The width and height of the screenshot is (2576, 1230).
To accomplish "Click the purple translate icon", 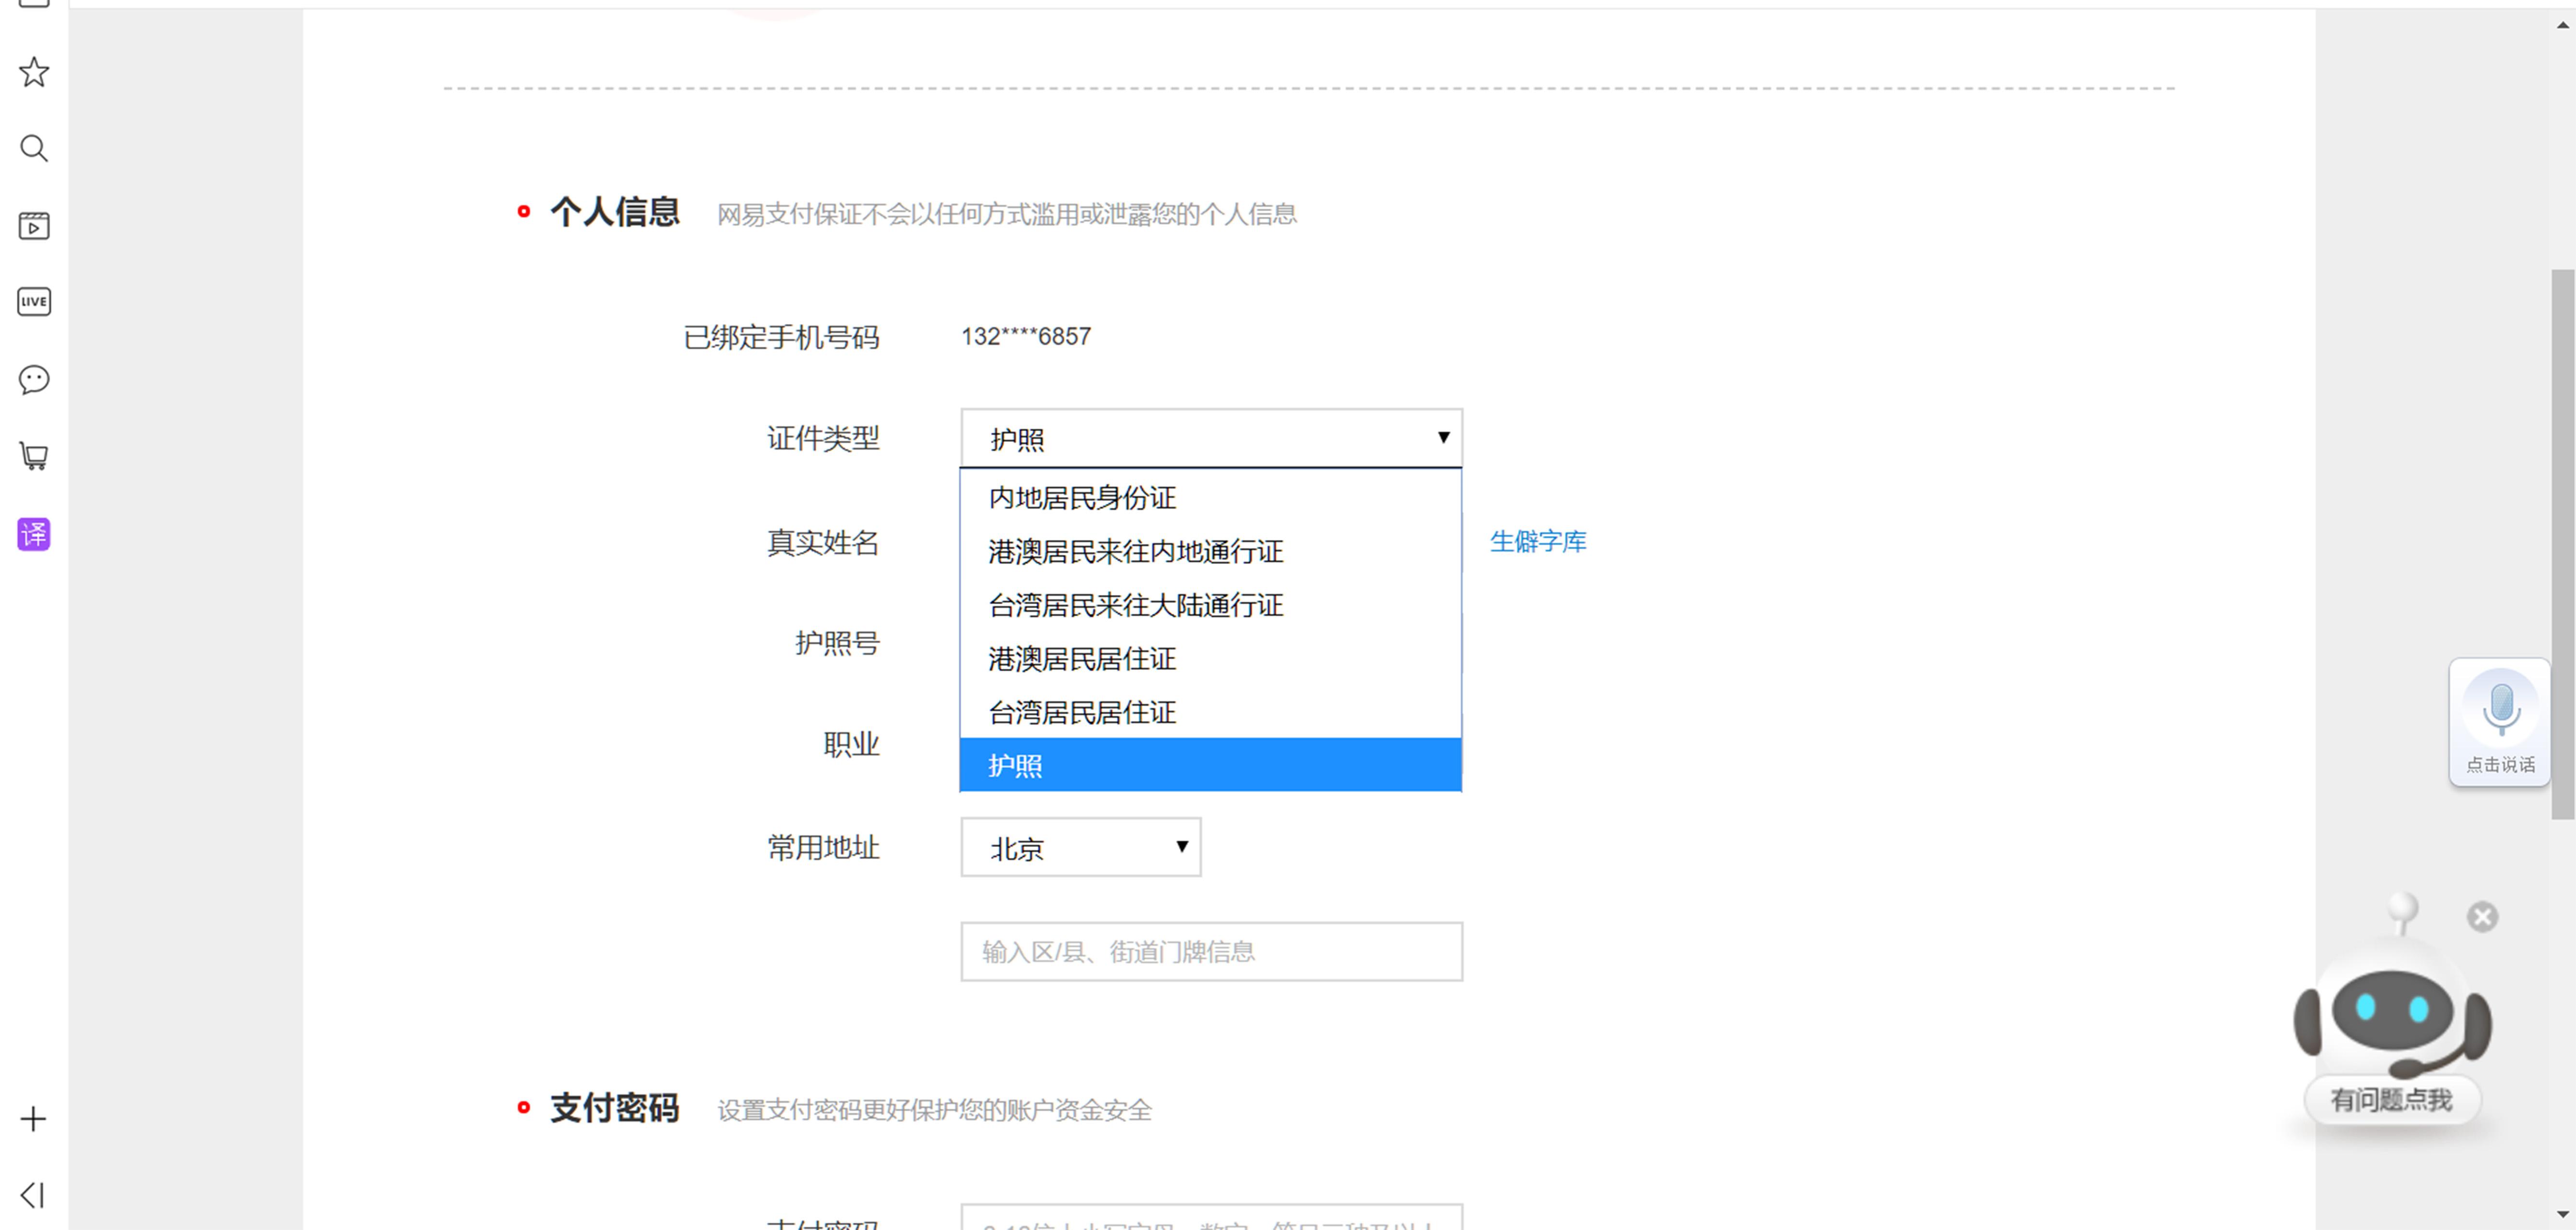I will click(34, 534).
